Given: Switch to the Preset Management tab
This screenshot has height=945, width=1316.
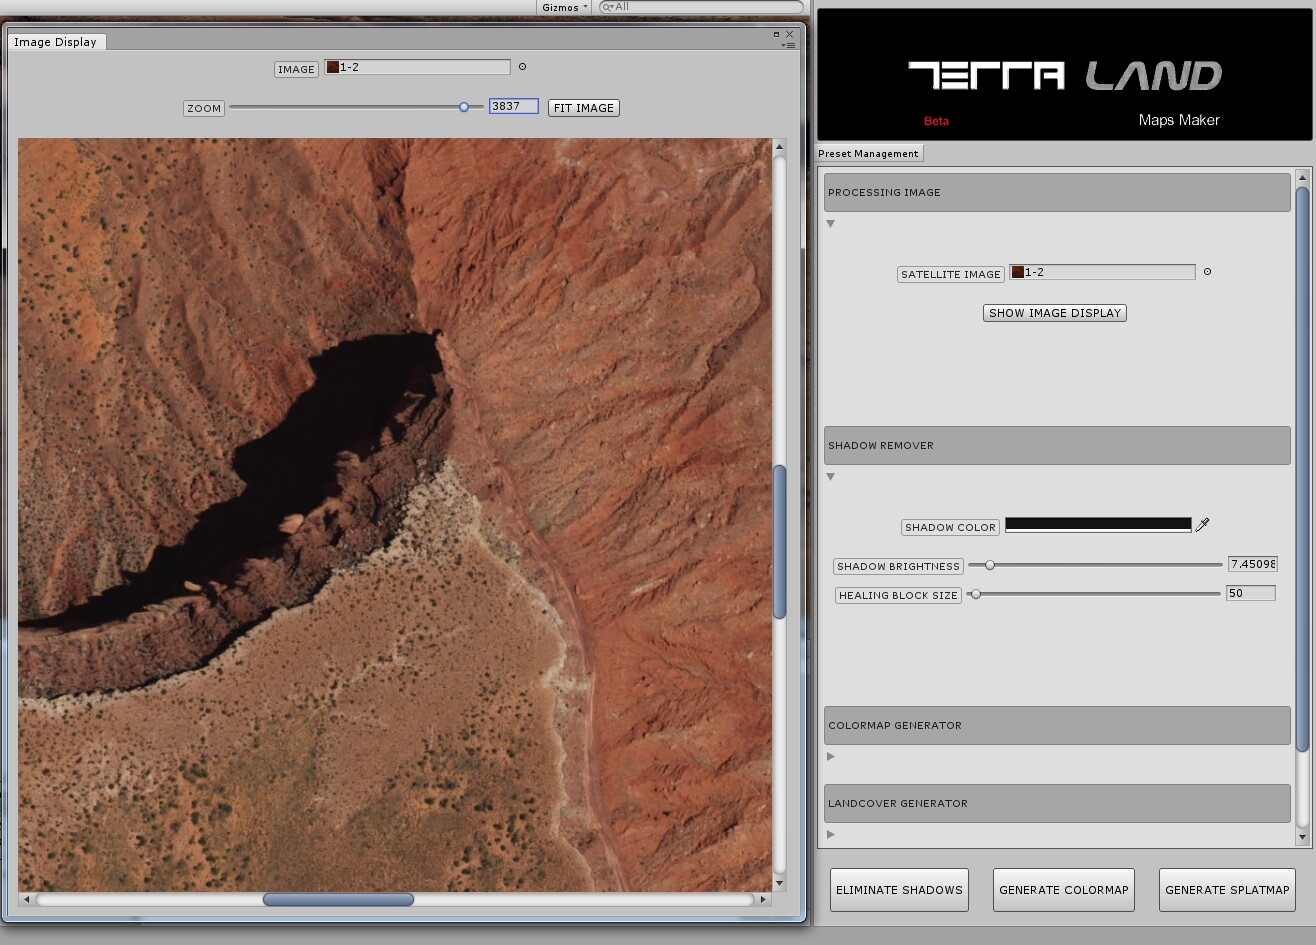Looking at the screenshot, I should (x=868, y=153).
